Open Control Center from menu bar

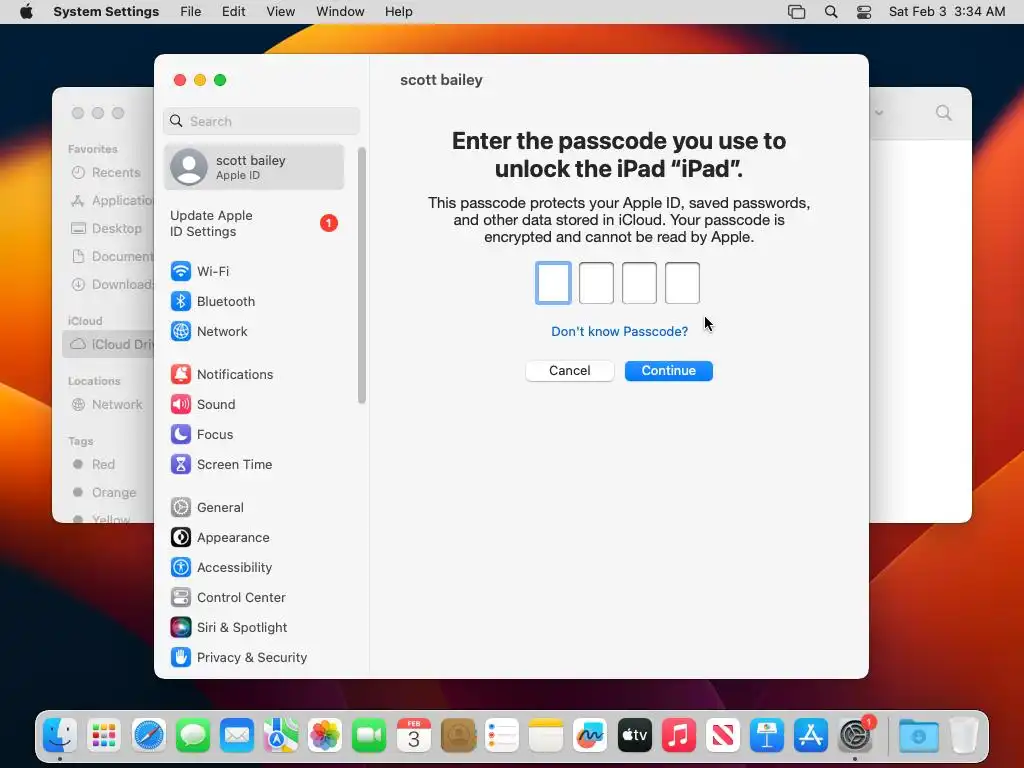click(x=864, y=12)
